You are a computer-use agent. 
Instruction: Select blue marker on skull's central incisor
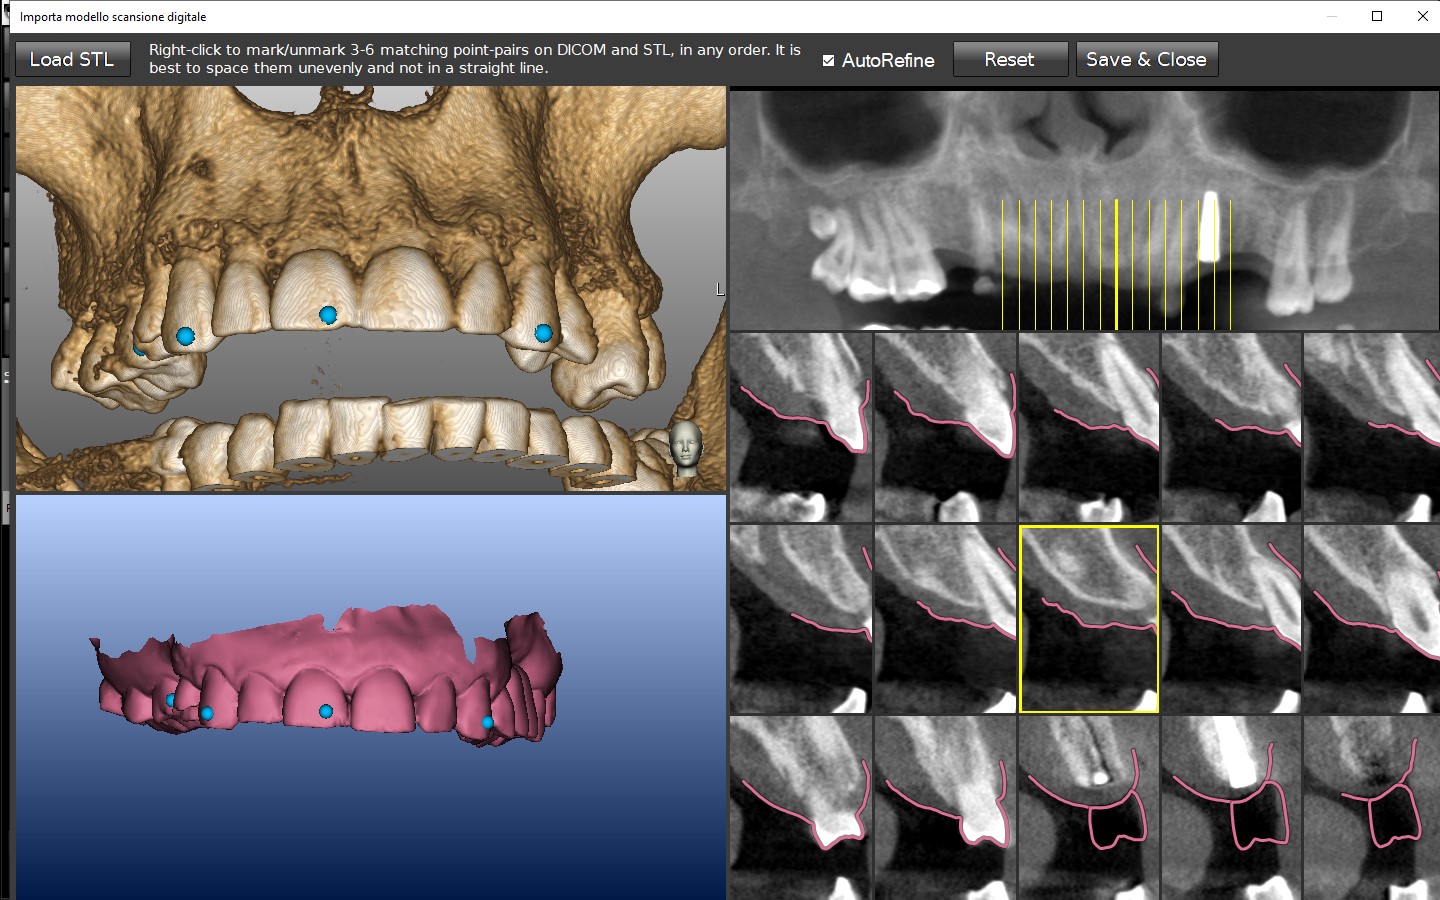pos(328,315)
